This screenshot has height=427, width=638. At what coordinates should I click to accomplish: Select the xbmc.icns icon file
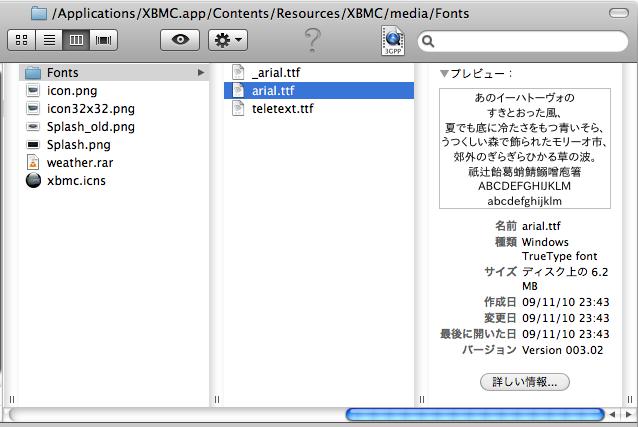(x=76, y=181)
